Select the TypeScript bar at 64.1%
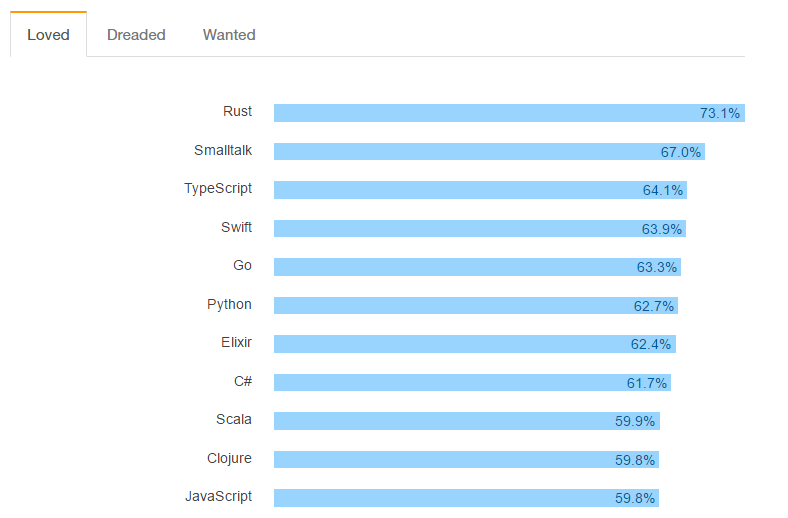 [480, 190]
